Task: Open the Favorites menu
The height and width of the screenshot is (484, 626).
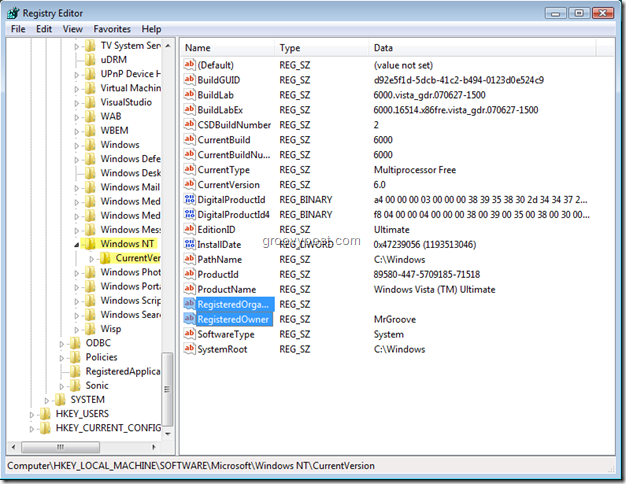Action: [112, 29]
